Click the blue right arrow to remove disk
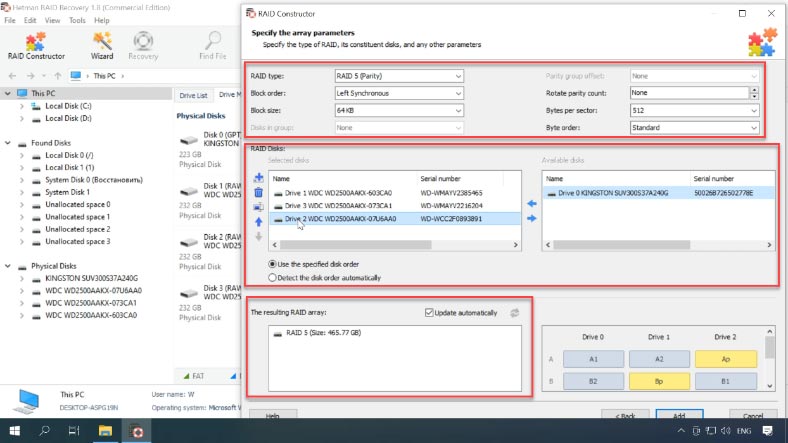Image resolution: width=788 pixels, height=443 pixels. 532,218
